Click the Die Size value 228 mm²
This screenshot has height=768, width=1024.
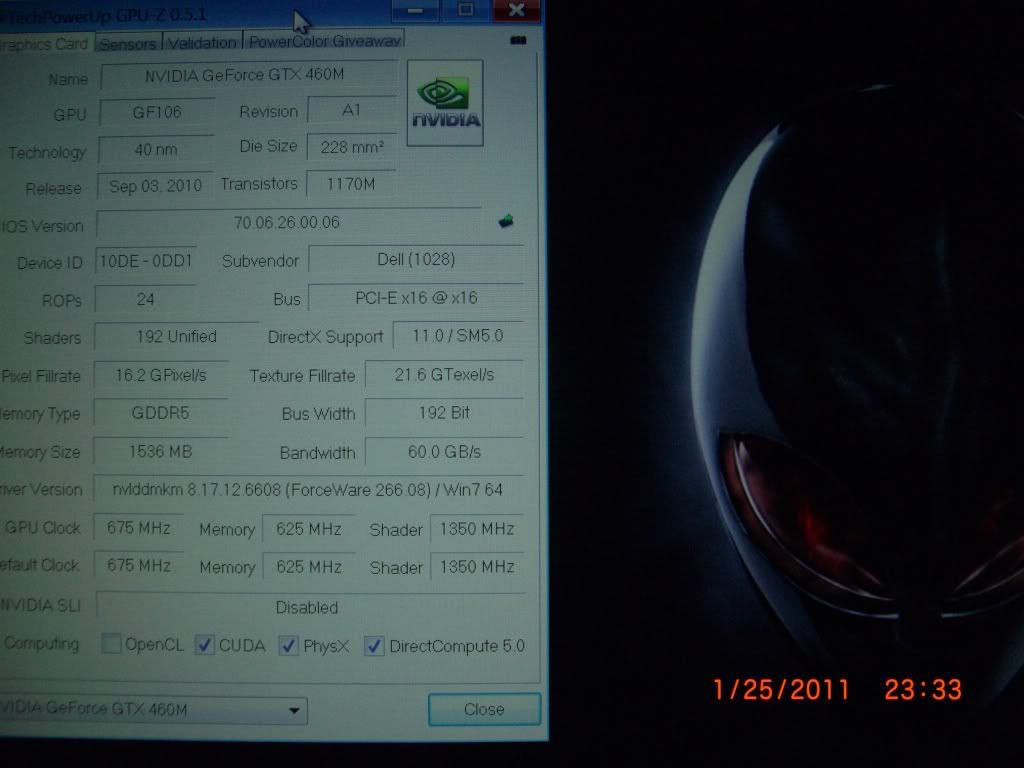[x=351, y=147]
